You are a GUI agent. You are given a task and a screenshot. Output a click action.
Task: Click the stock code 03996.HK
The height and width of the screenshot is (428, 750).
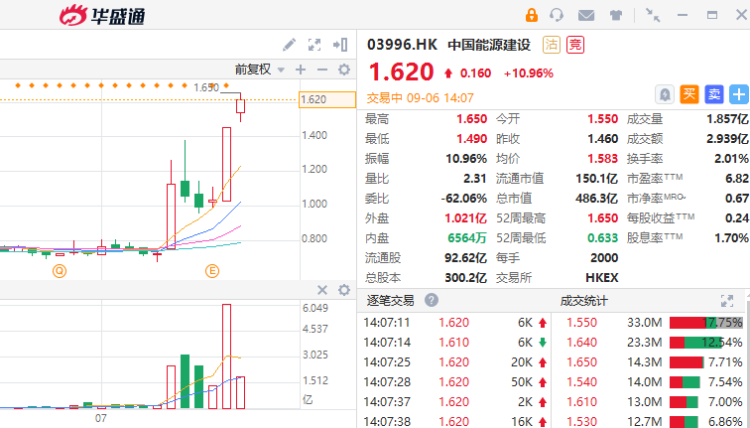point(402,45)
